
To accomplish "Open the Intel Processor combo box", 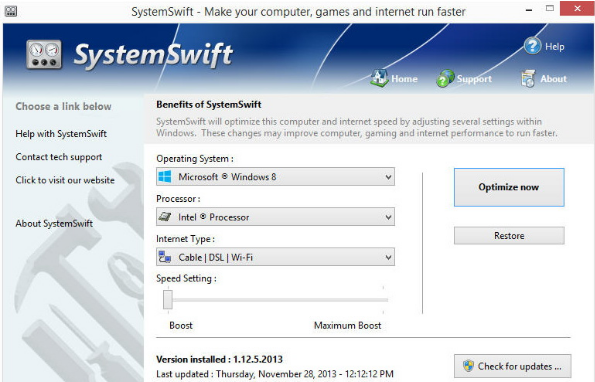I will point(275,217).
